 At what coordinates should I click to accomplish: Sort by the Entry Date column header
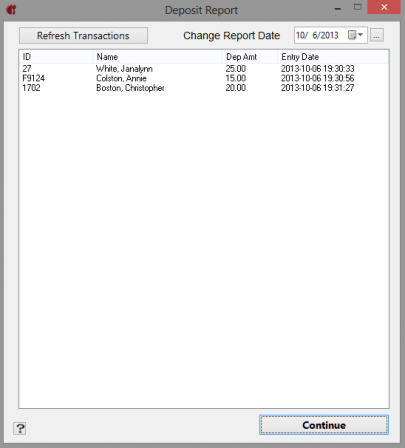click(x=333, y=57)
